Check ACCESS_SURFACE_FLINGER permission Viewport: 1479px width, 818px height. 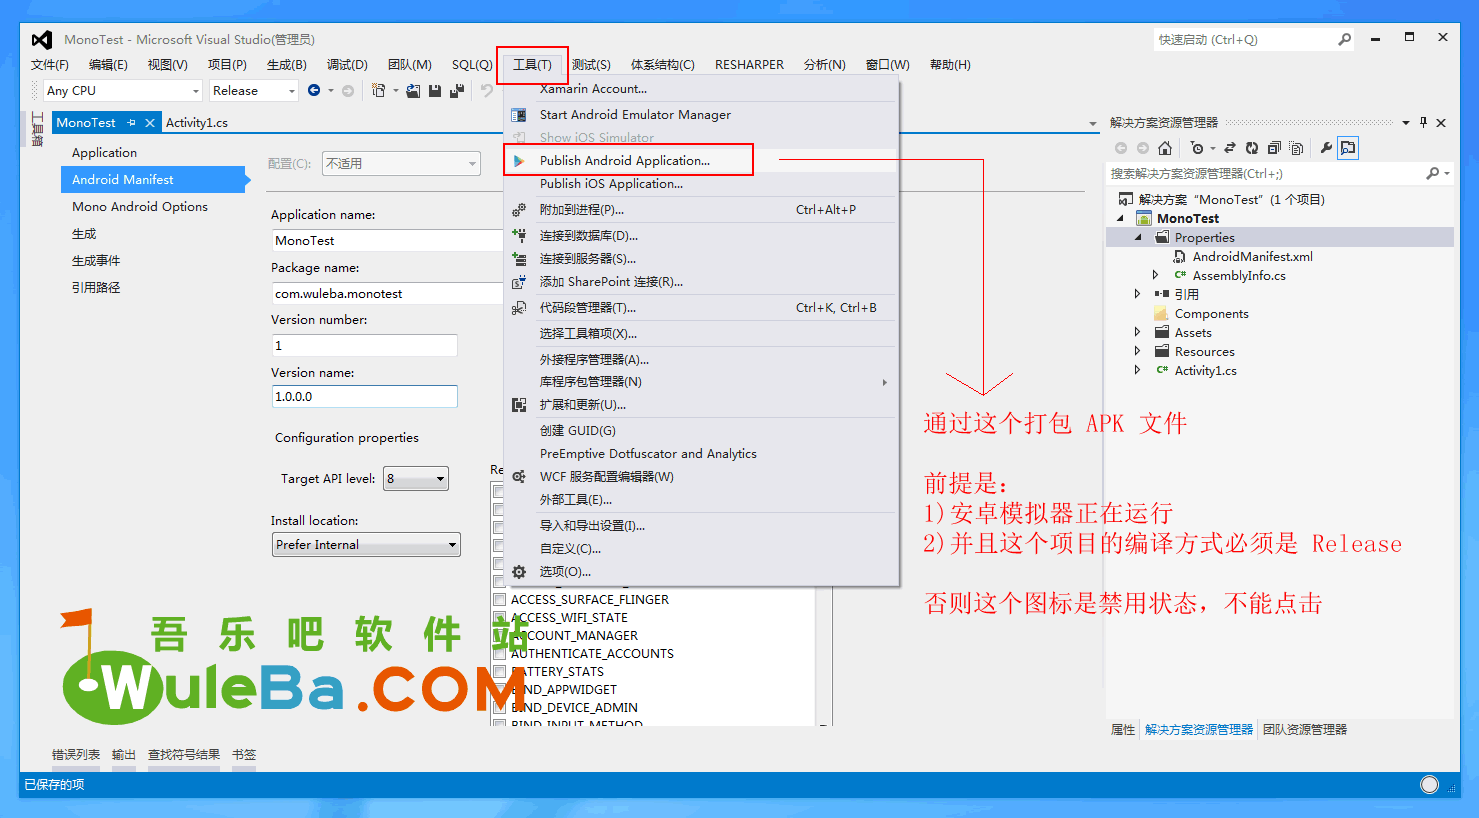click(499, 599)
